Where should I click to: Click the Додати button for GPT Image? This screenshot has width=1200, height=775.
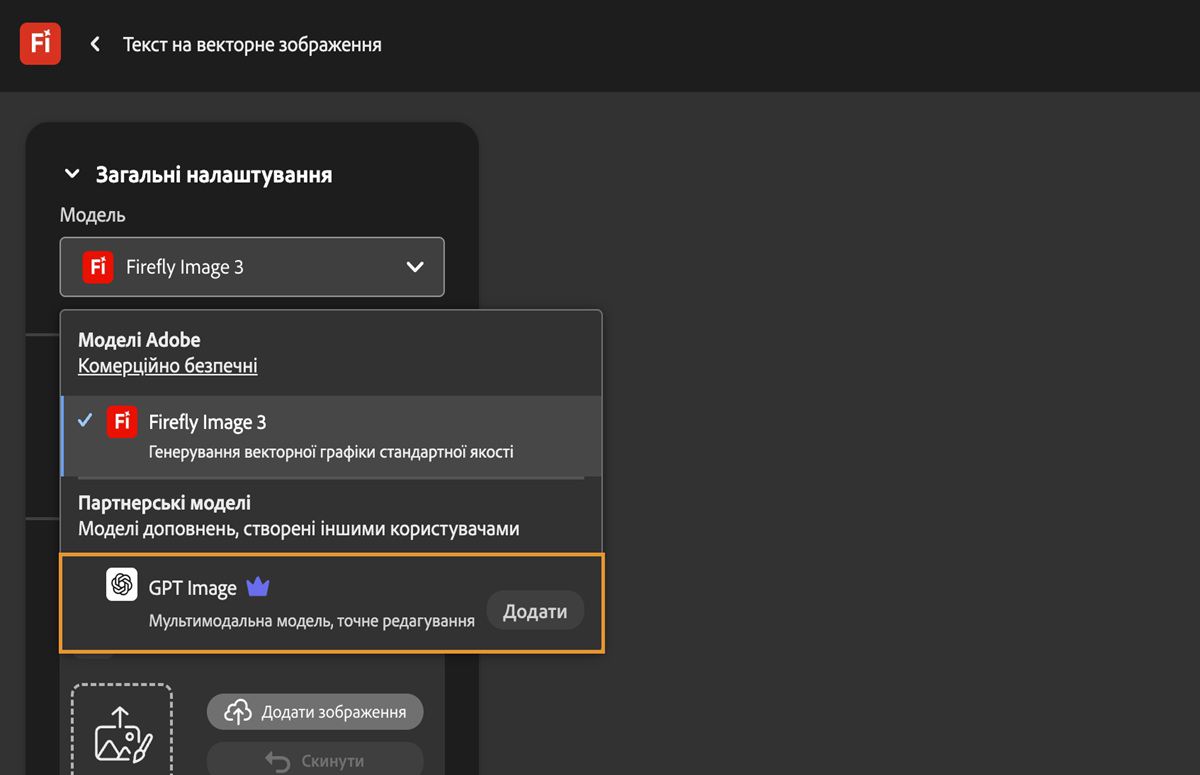[535, 611]
